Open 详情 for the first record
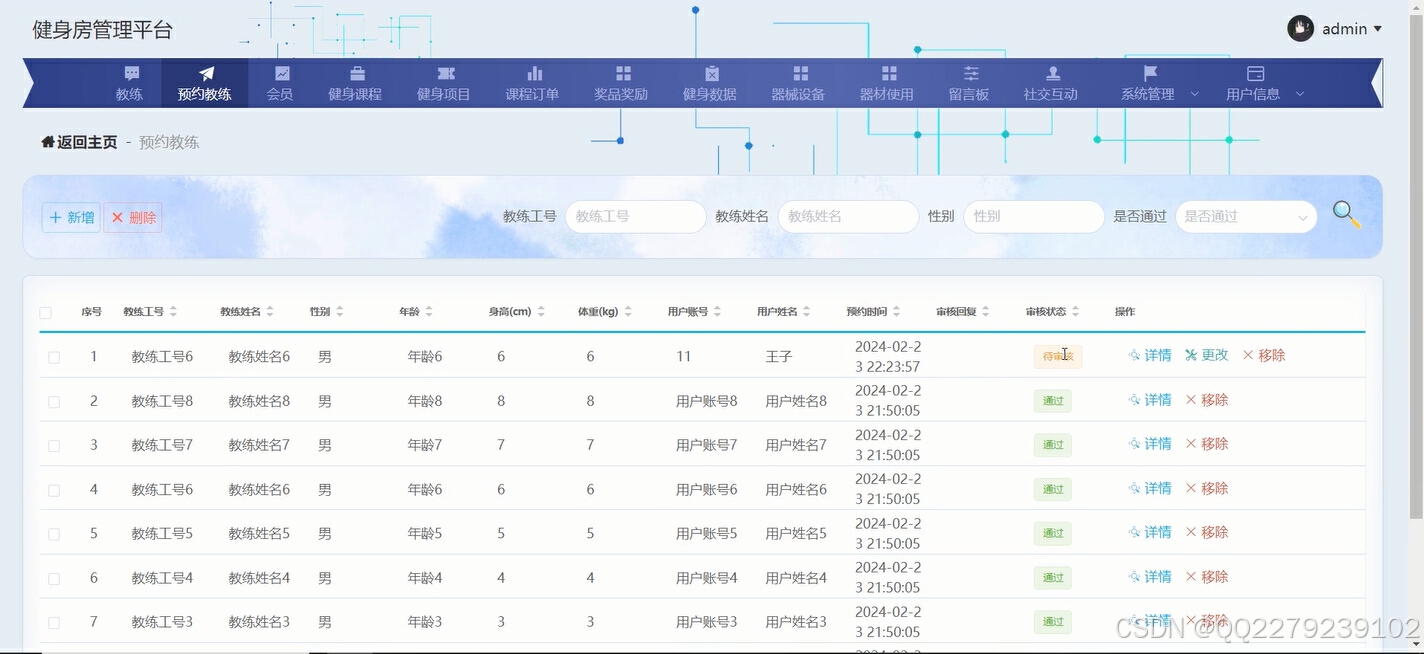1424x654 pixels. point(1150,355)
